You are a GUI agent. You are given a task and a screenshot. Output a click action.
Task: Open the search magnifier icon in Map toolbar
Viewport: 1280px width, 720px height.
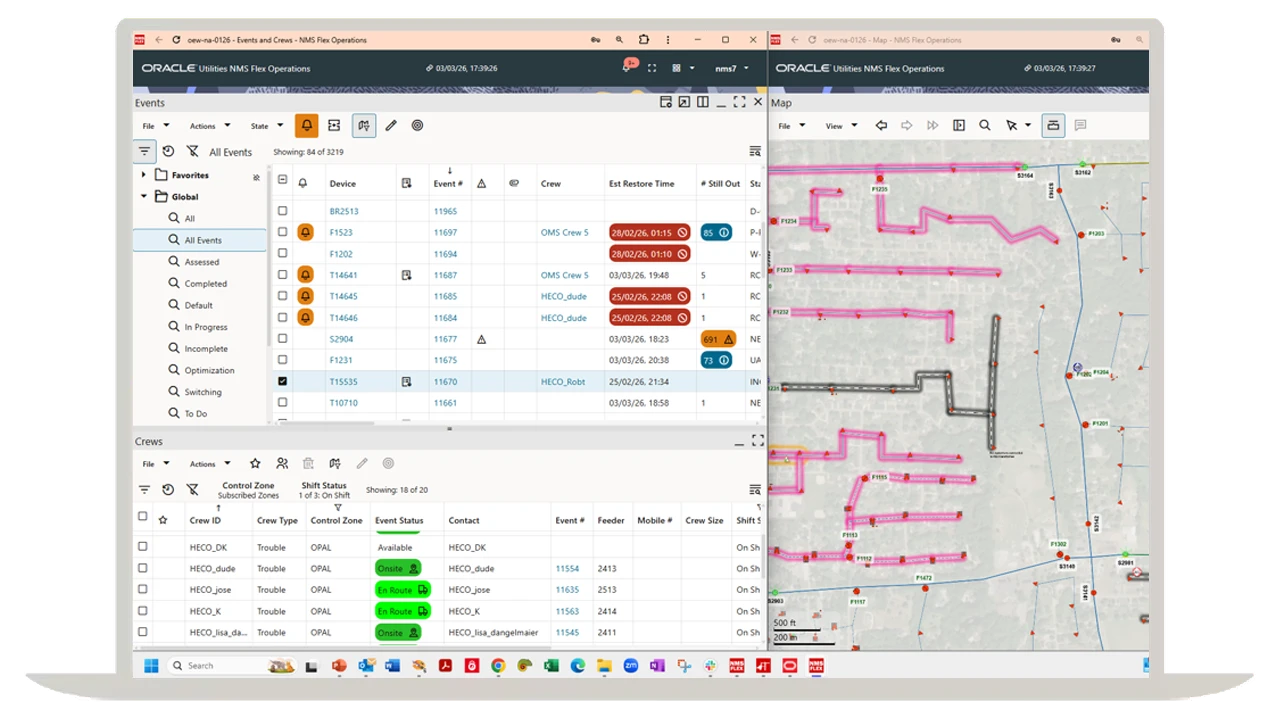(x=985, y=125)
